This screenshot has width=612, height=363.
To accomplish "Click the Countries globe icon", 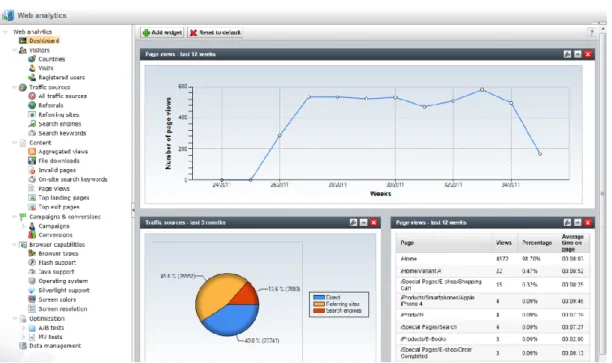I will (x=32, y=59).
